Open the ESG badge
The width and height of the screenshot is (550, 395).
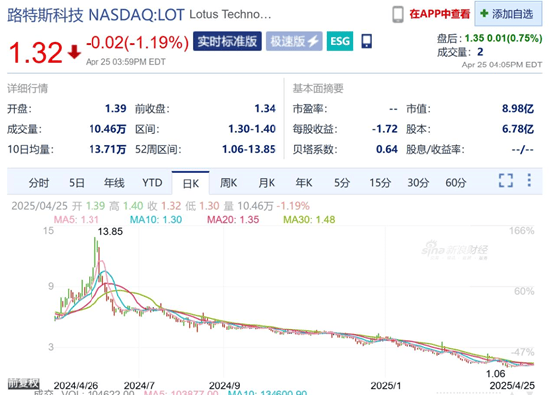pyautogui.click(x=340, y=41)
